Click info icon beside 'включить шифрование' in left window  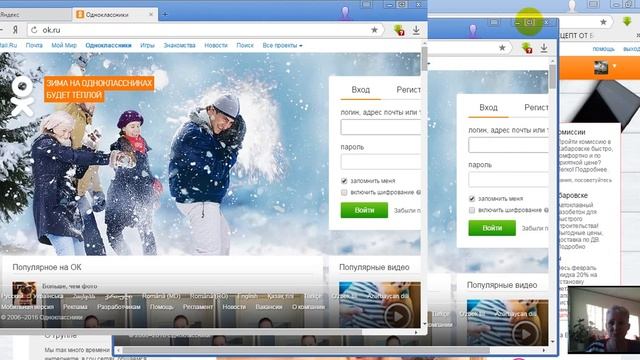pos(418,192)
